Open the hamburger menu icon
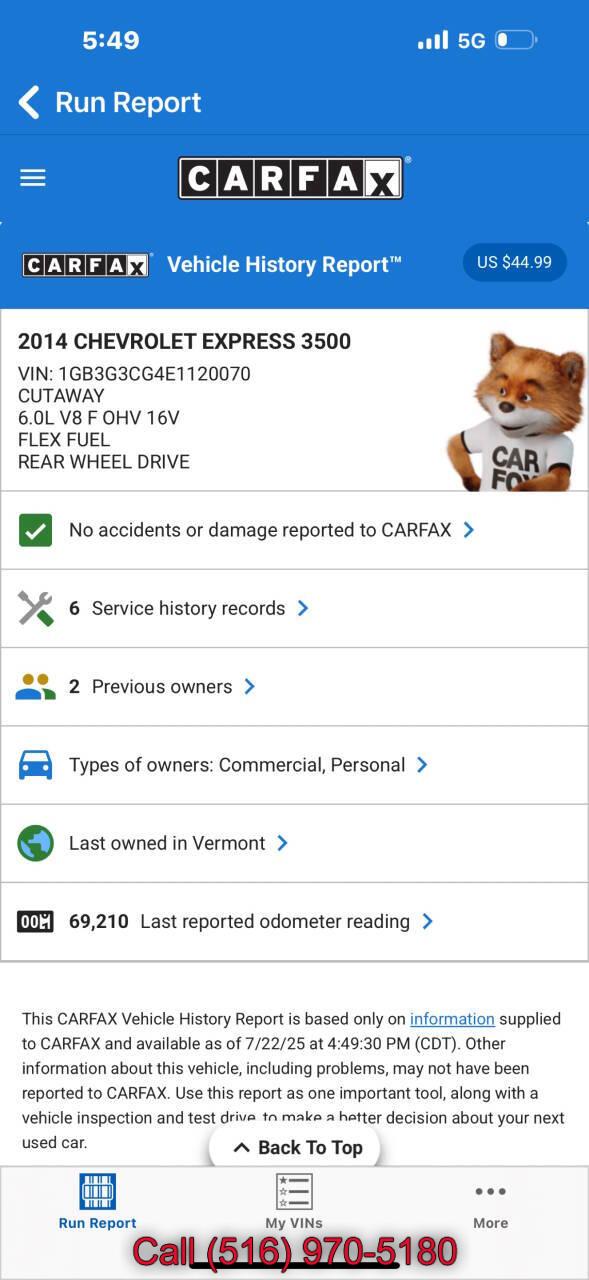Screen dimensions: 589x1280 tap(33, 178)
